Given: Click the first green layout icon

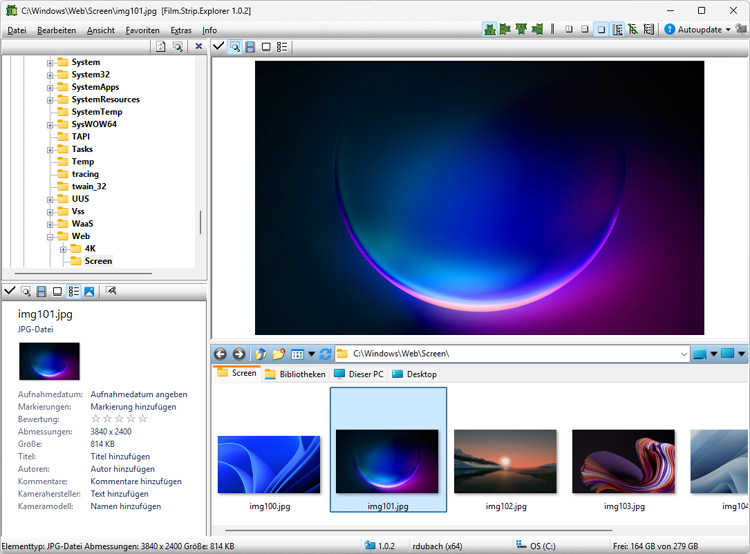Looking at the screenshot, I should pos(490,30).
